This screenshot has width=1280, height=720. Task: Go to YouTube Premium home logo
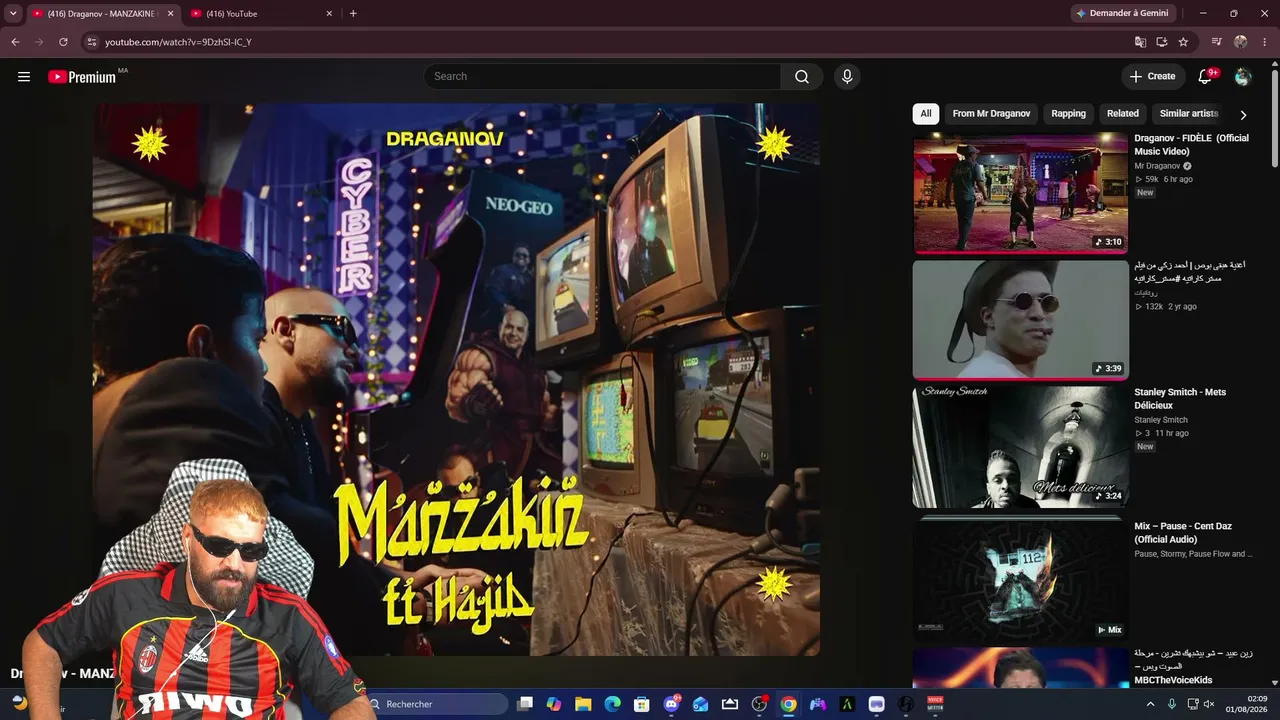(82, 77)
